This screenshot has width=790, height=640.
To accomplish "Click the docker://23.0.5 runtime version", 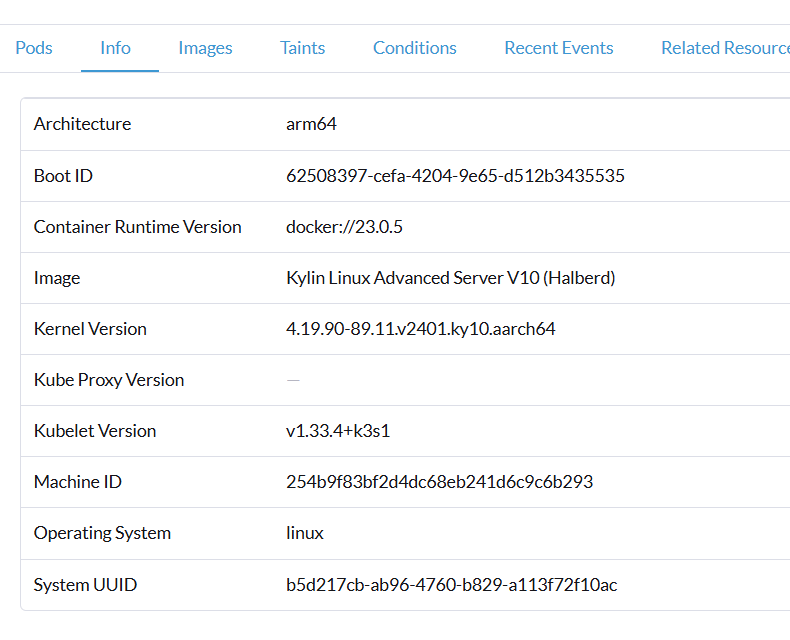I will tap(344, 227).
